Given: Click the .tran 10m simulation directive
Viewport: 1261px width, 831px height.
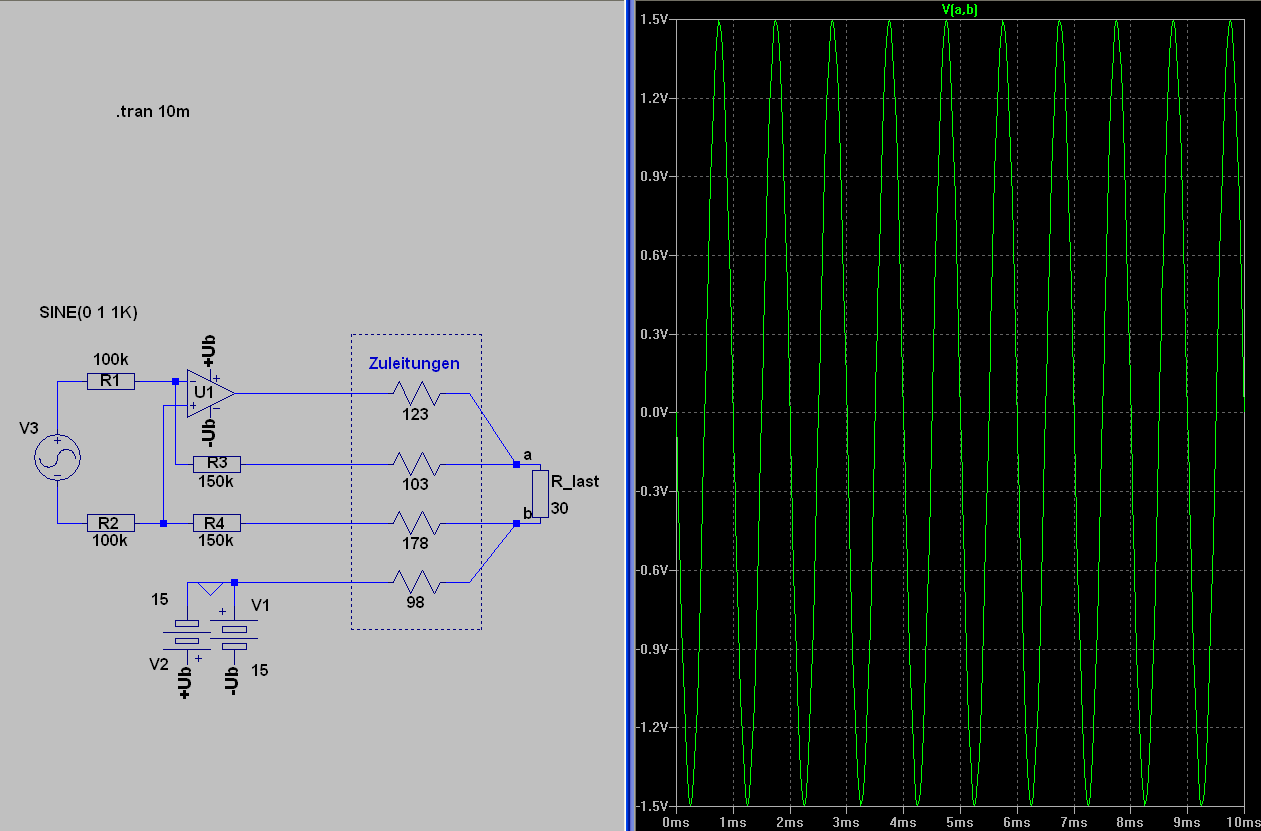Looking at the screenshot, I should 152,111.
